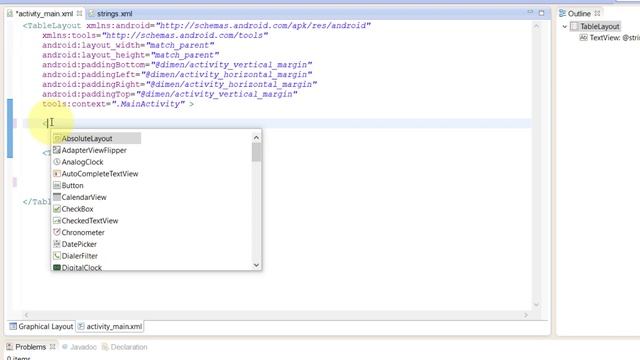Click the xmlns:tools attribute line
The height and width of the screenshot is (360, 640).
[x=155, y=36]
